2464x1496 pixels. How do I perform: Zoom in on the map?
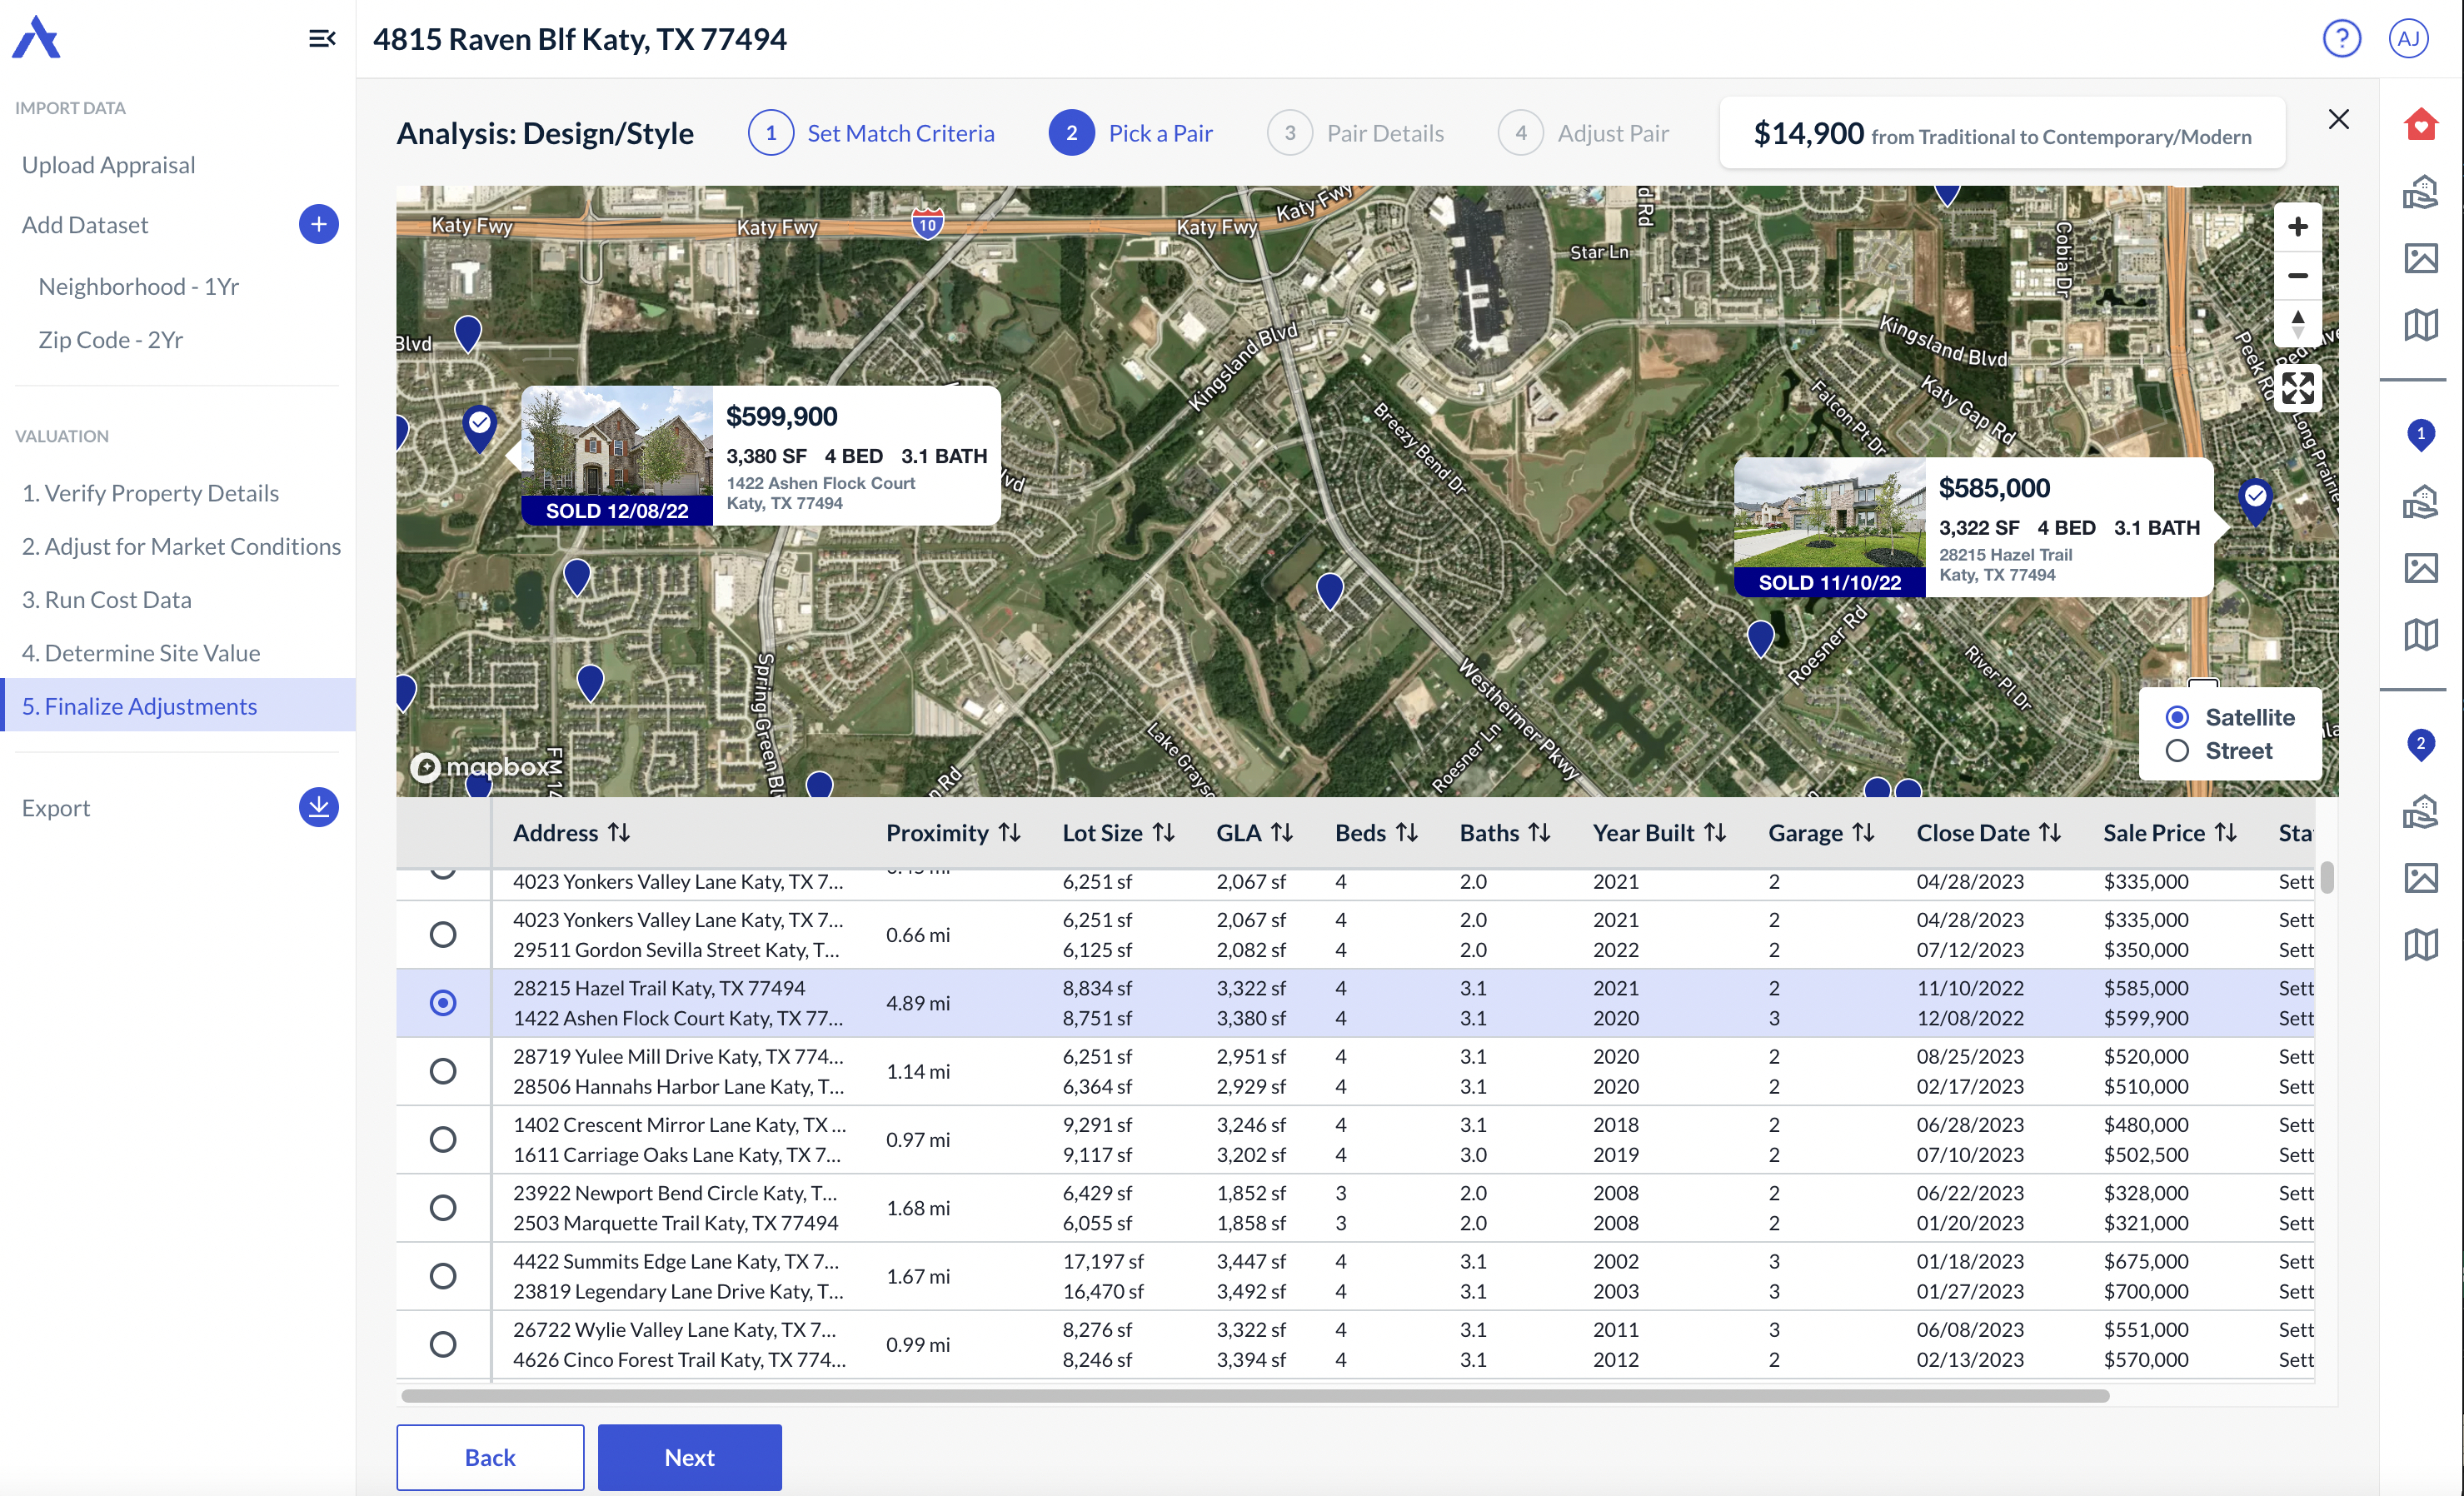pyautogui.click(x=2297, y=227)
